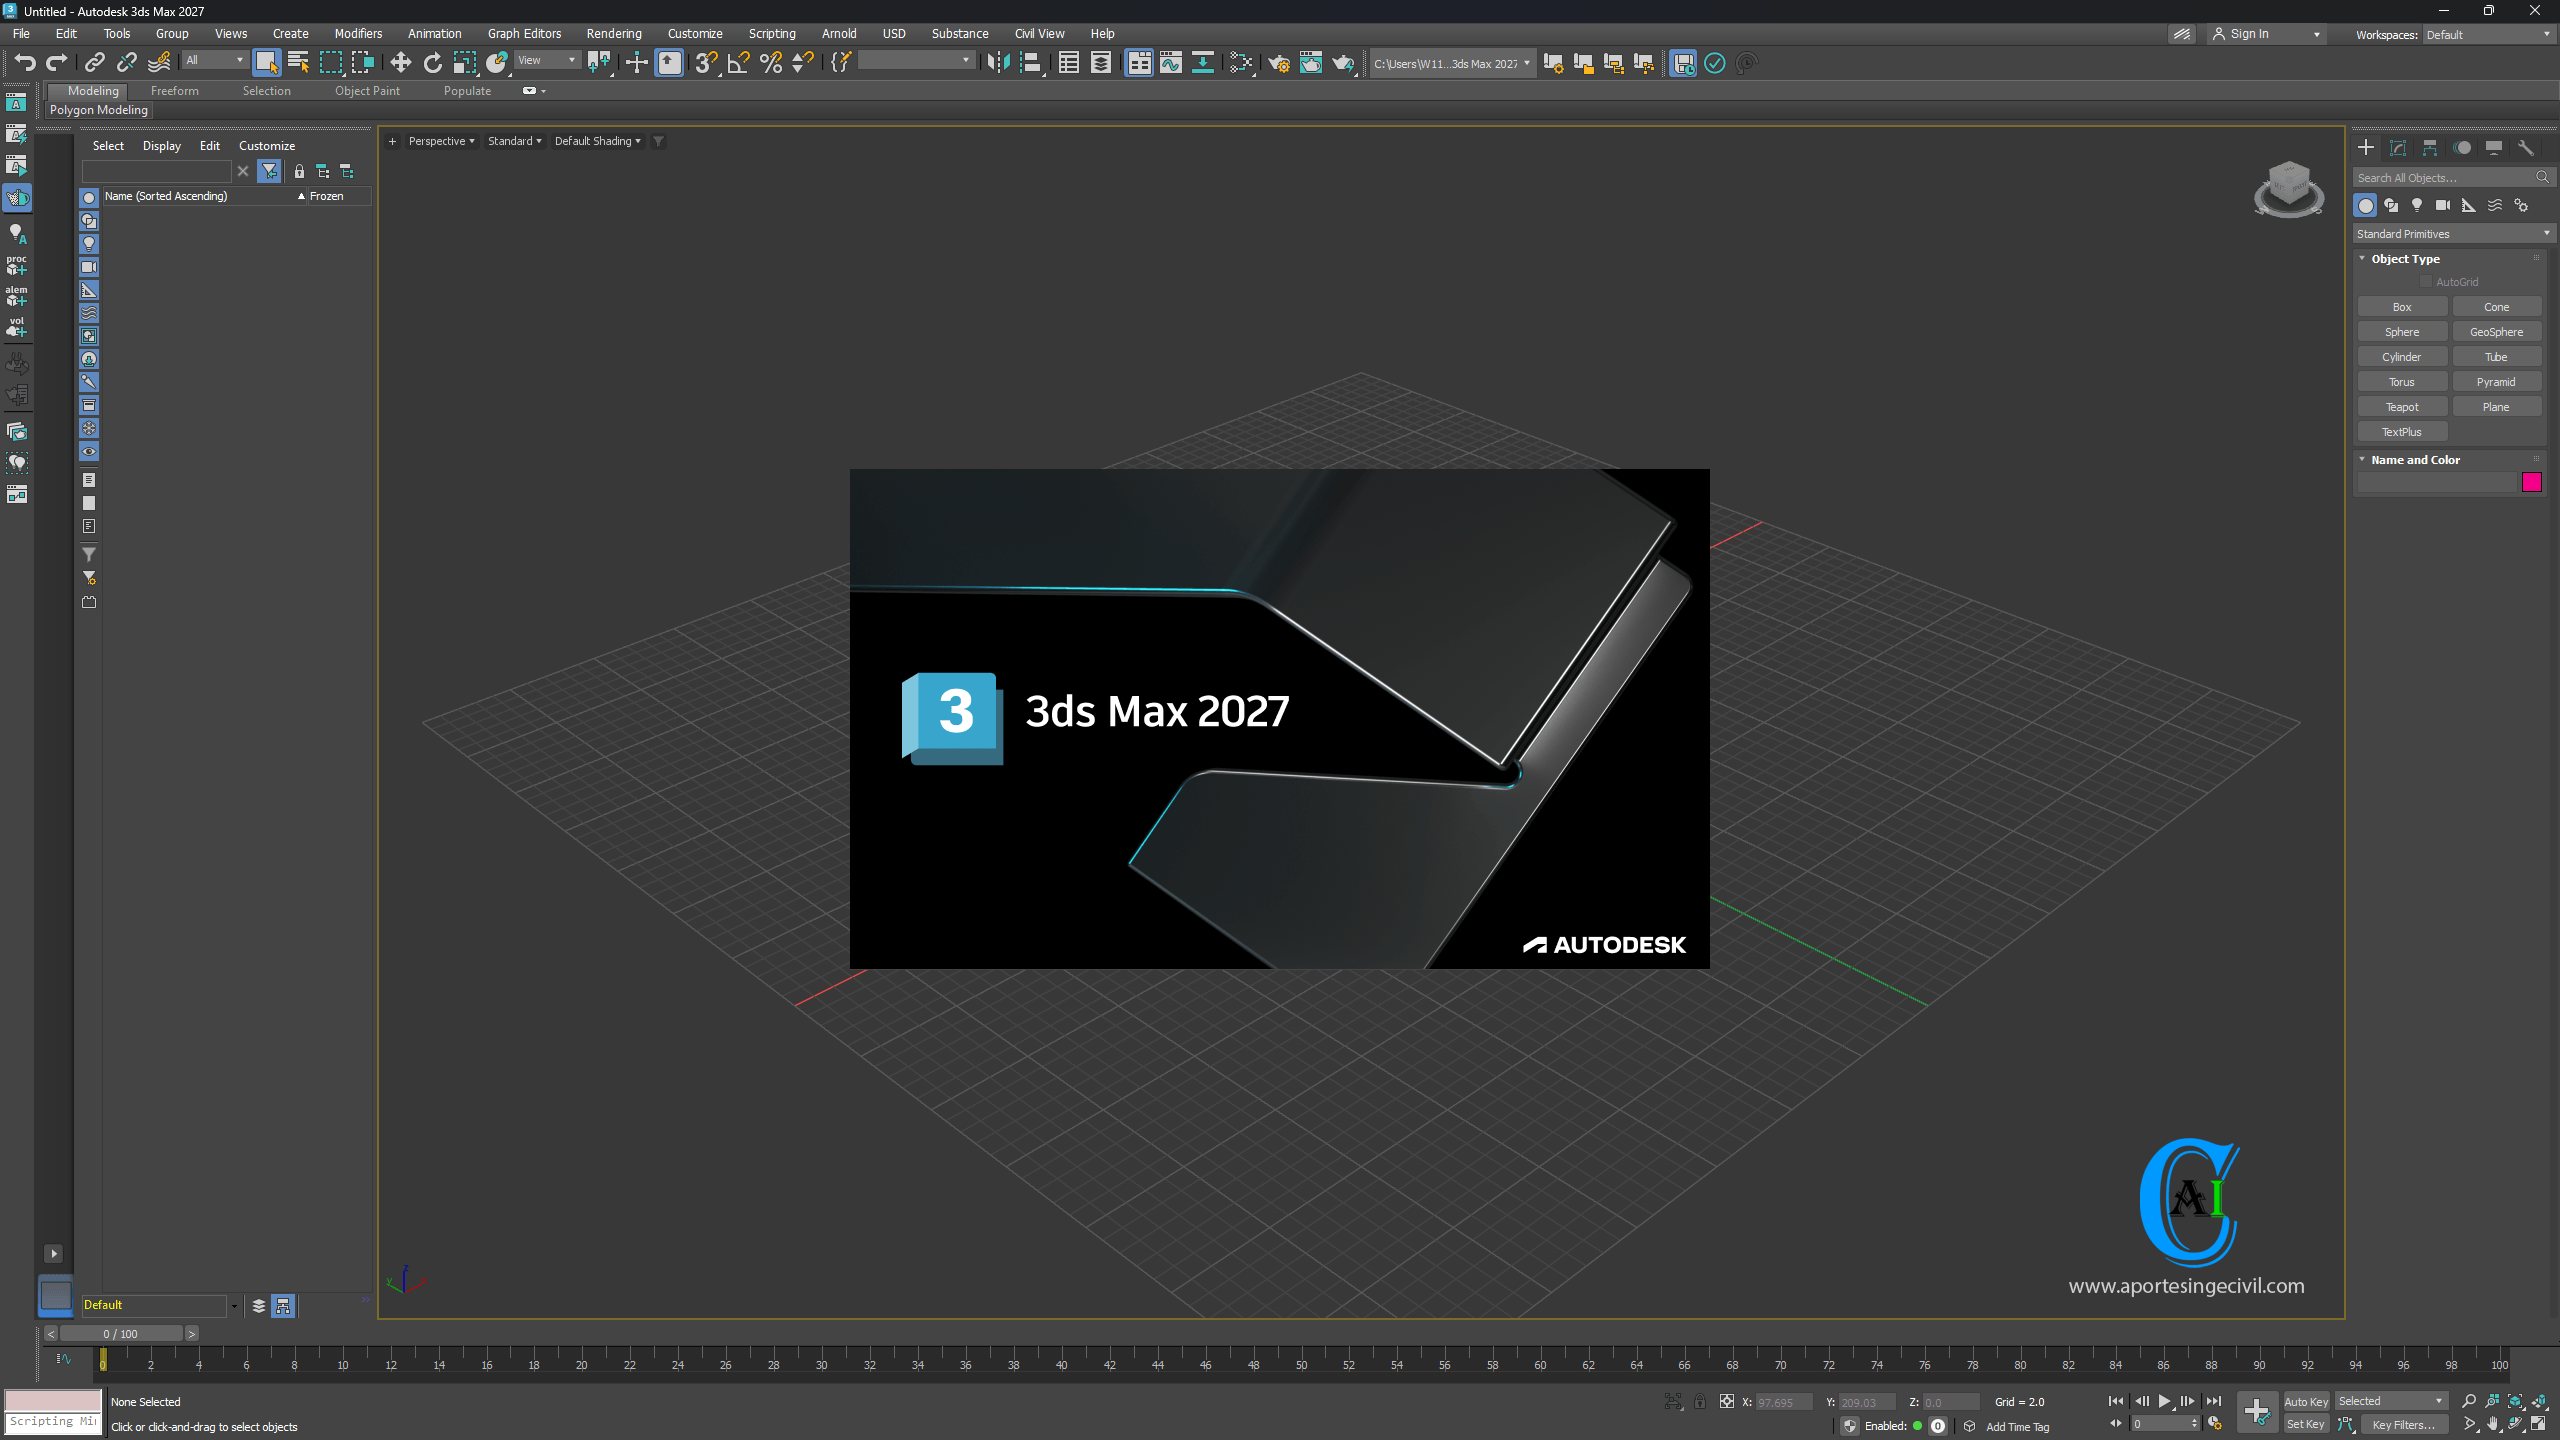Screen dimensions: 2560x1440
Task: Open the Modify panel tab icon
Action: [x=2398, y=148]
